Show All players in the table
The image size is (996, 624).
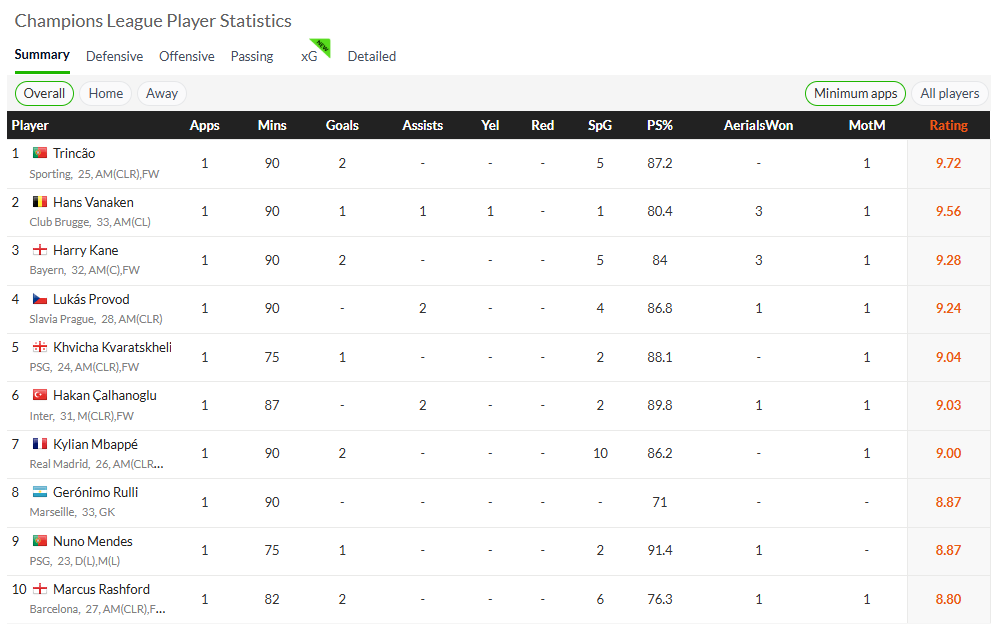[x=950, y=94]
